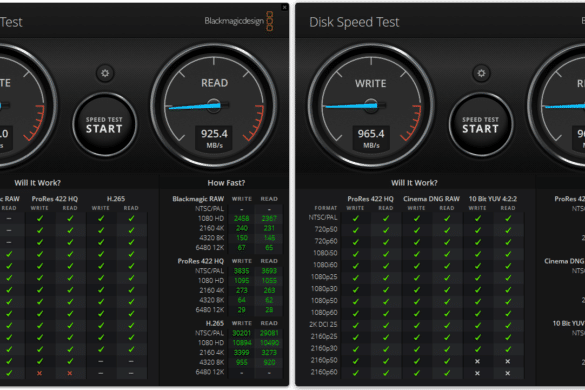Screen dimensions: 585x390
Task: Select H.265 2160 4K read value 3273
Action: tap(269, 353)
